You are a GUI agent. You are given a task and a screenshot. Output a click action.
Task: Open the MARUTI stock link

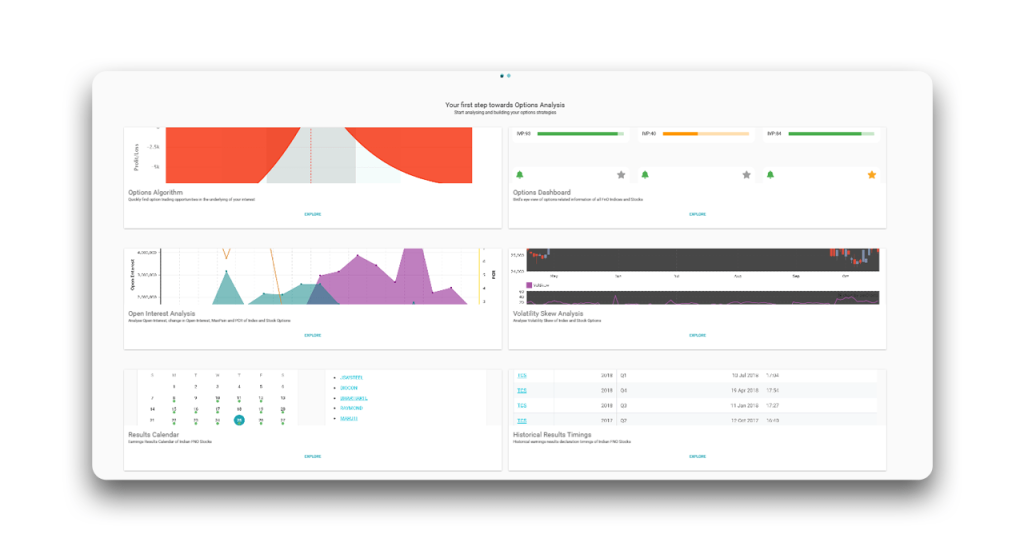tap(349, 419)
